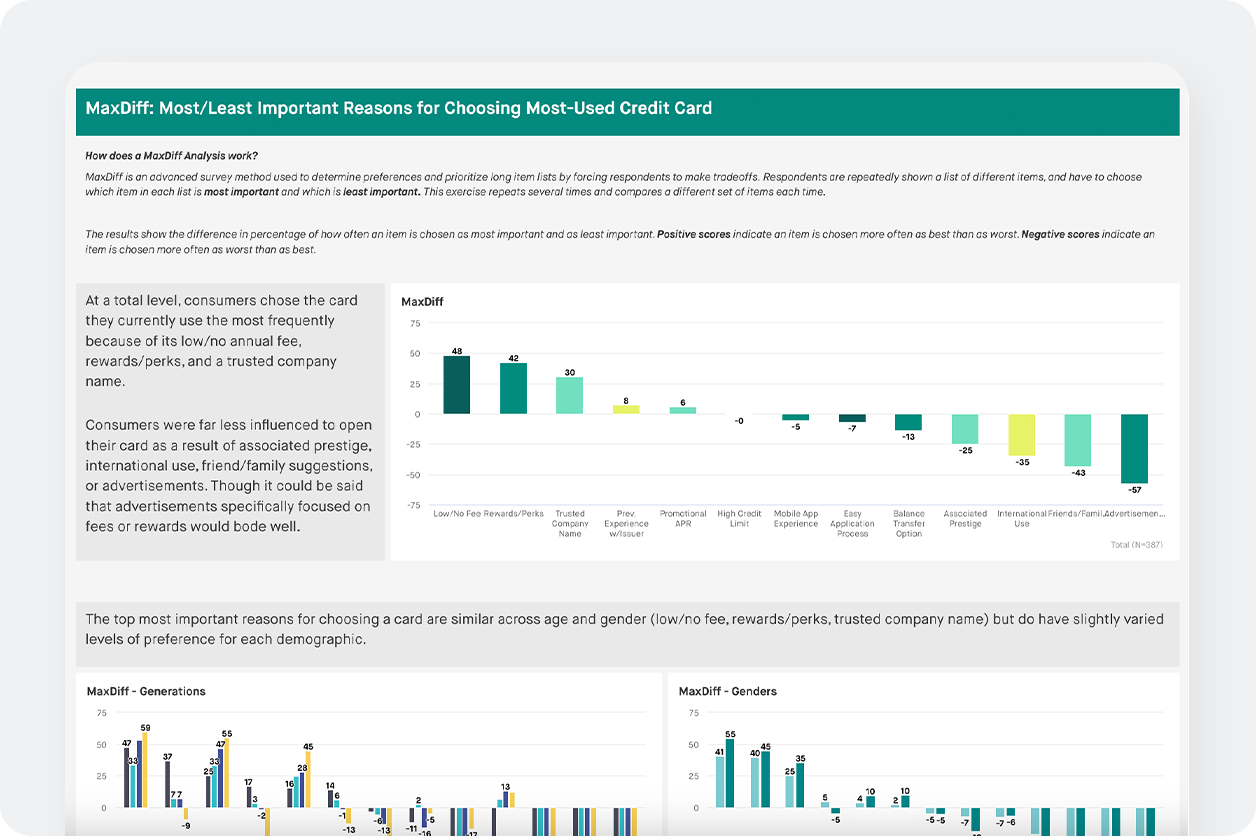The image size is (1256, 836).
Task: Click the insight text starting 'Consumers were far less influenced'
Action: [228, 476]
